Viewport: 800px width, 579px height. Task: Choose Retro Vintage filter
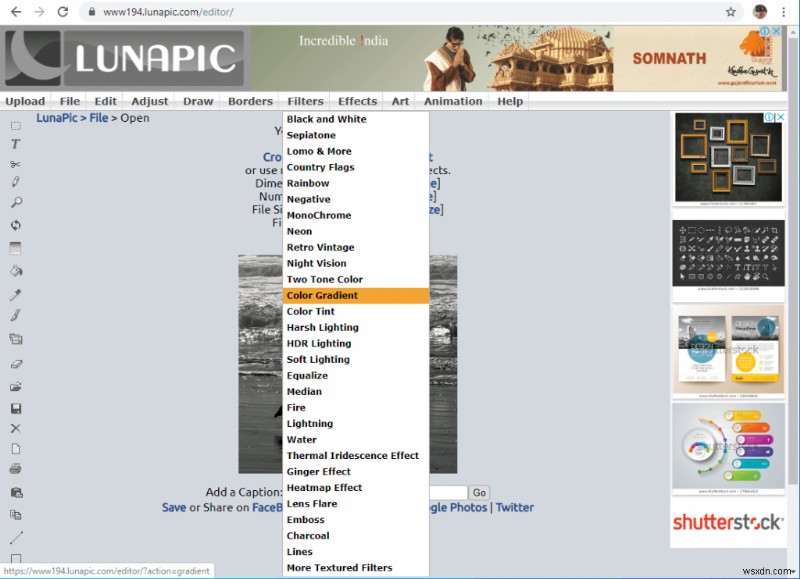pyautogui.click(x=356, y=247)
